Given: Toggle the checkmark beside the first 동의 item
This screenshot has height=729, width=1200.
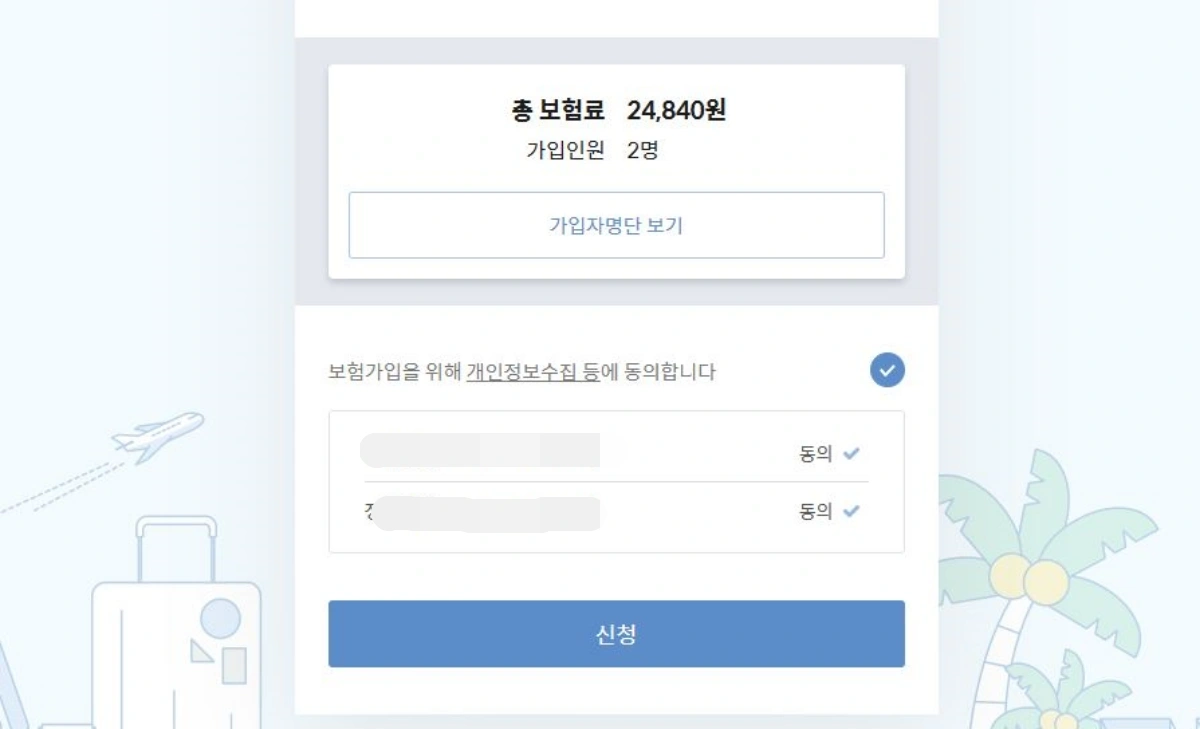Looking at the screenshot, I should (851, 454).
